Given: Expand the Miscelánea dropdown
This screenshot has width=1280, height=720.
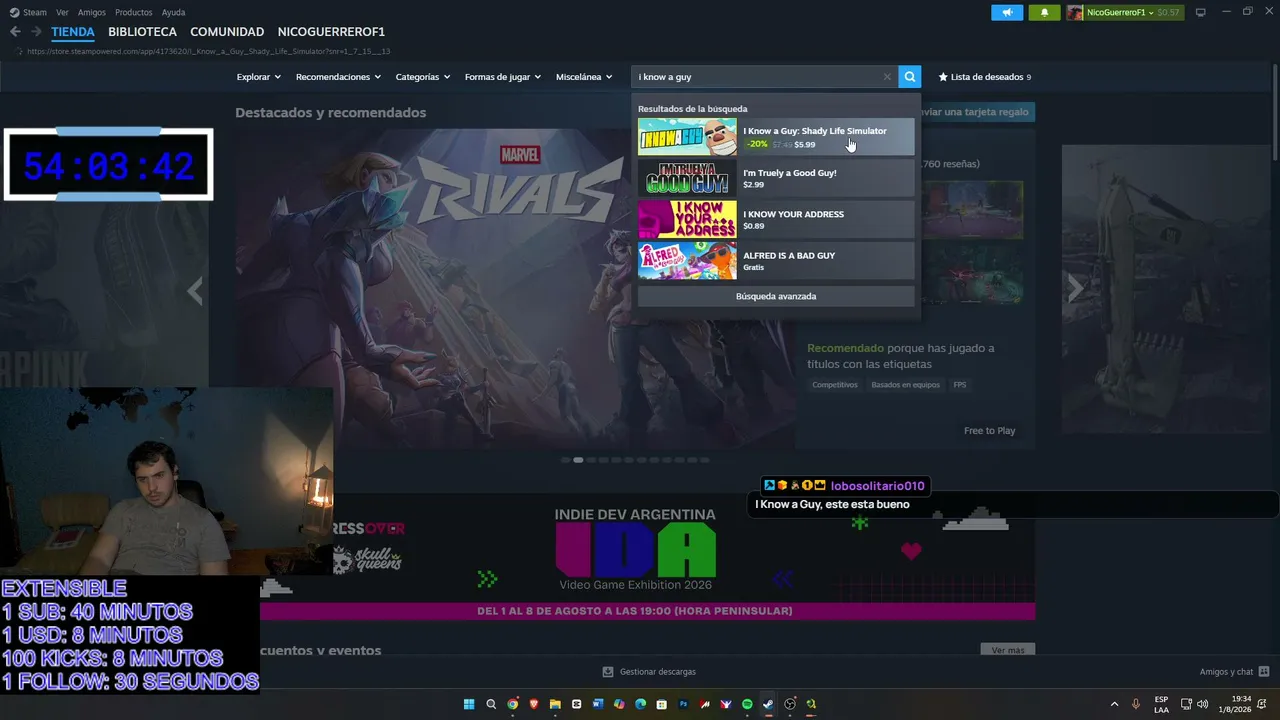Looking at the screenshot, I should [584, 77].
